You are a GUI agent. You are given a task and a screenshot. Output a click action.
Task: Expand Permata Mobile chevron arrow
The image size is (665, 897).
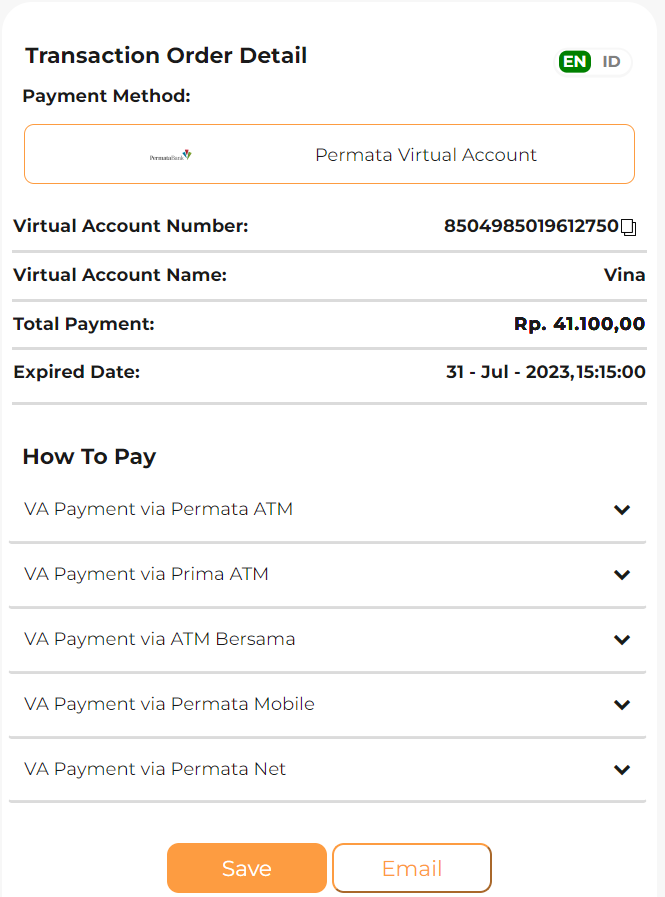tap(622, 705)
